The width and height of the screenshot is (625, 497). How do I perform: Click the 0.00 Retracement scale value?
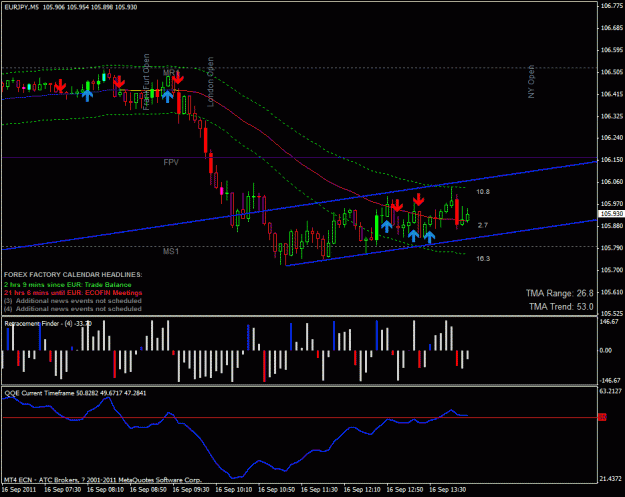606,350
